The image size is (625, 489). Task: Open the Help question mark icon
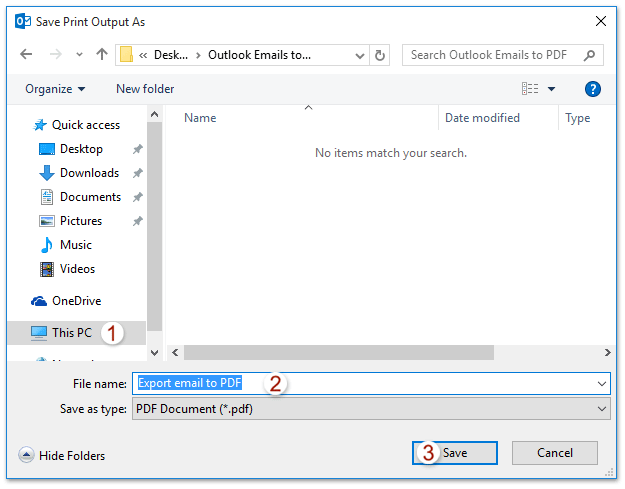592,89
